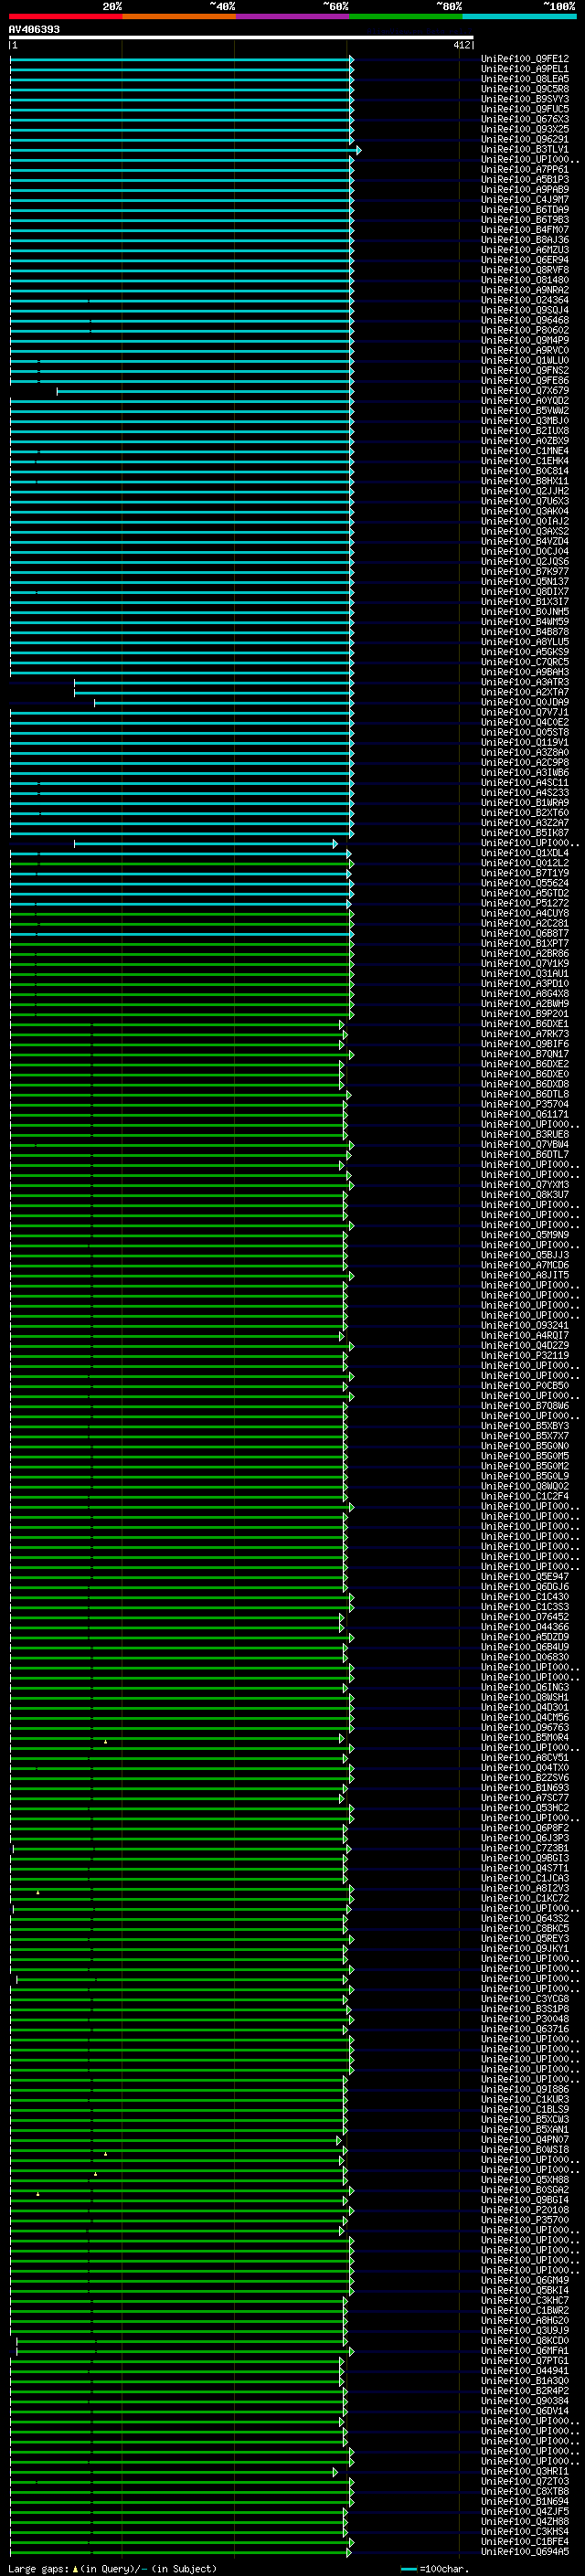585x2576 pixels.
Task: Click the cyan alignment bar for UniRef100_Q9FE12
Action: [181, 59]
